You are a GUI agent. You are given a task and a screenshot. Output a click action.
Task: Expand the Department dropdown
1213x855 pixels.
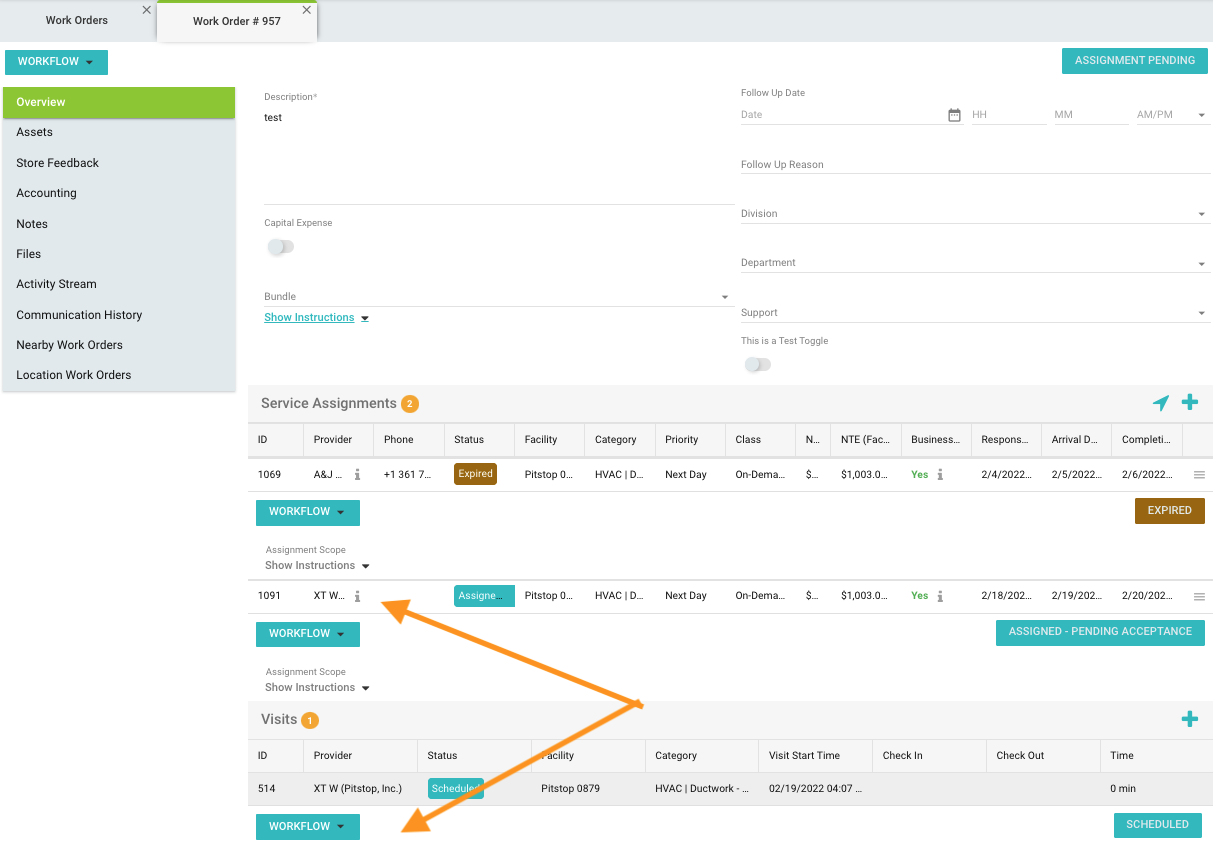coord(975,263)
